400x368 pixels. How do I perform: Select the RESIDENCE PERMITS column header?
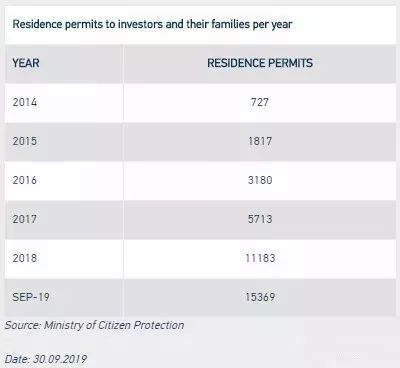pos(260,63)
